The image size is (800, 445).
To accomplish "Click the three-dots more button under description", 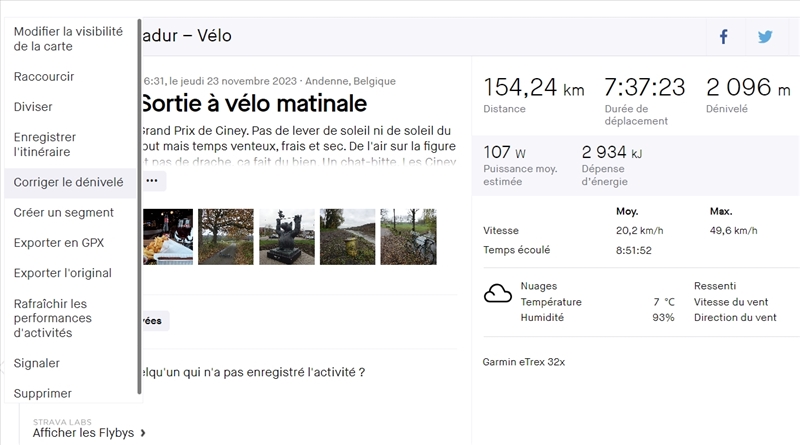I will (152, 181).
